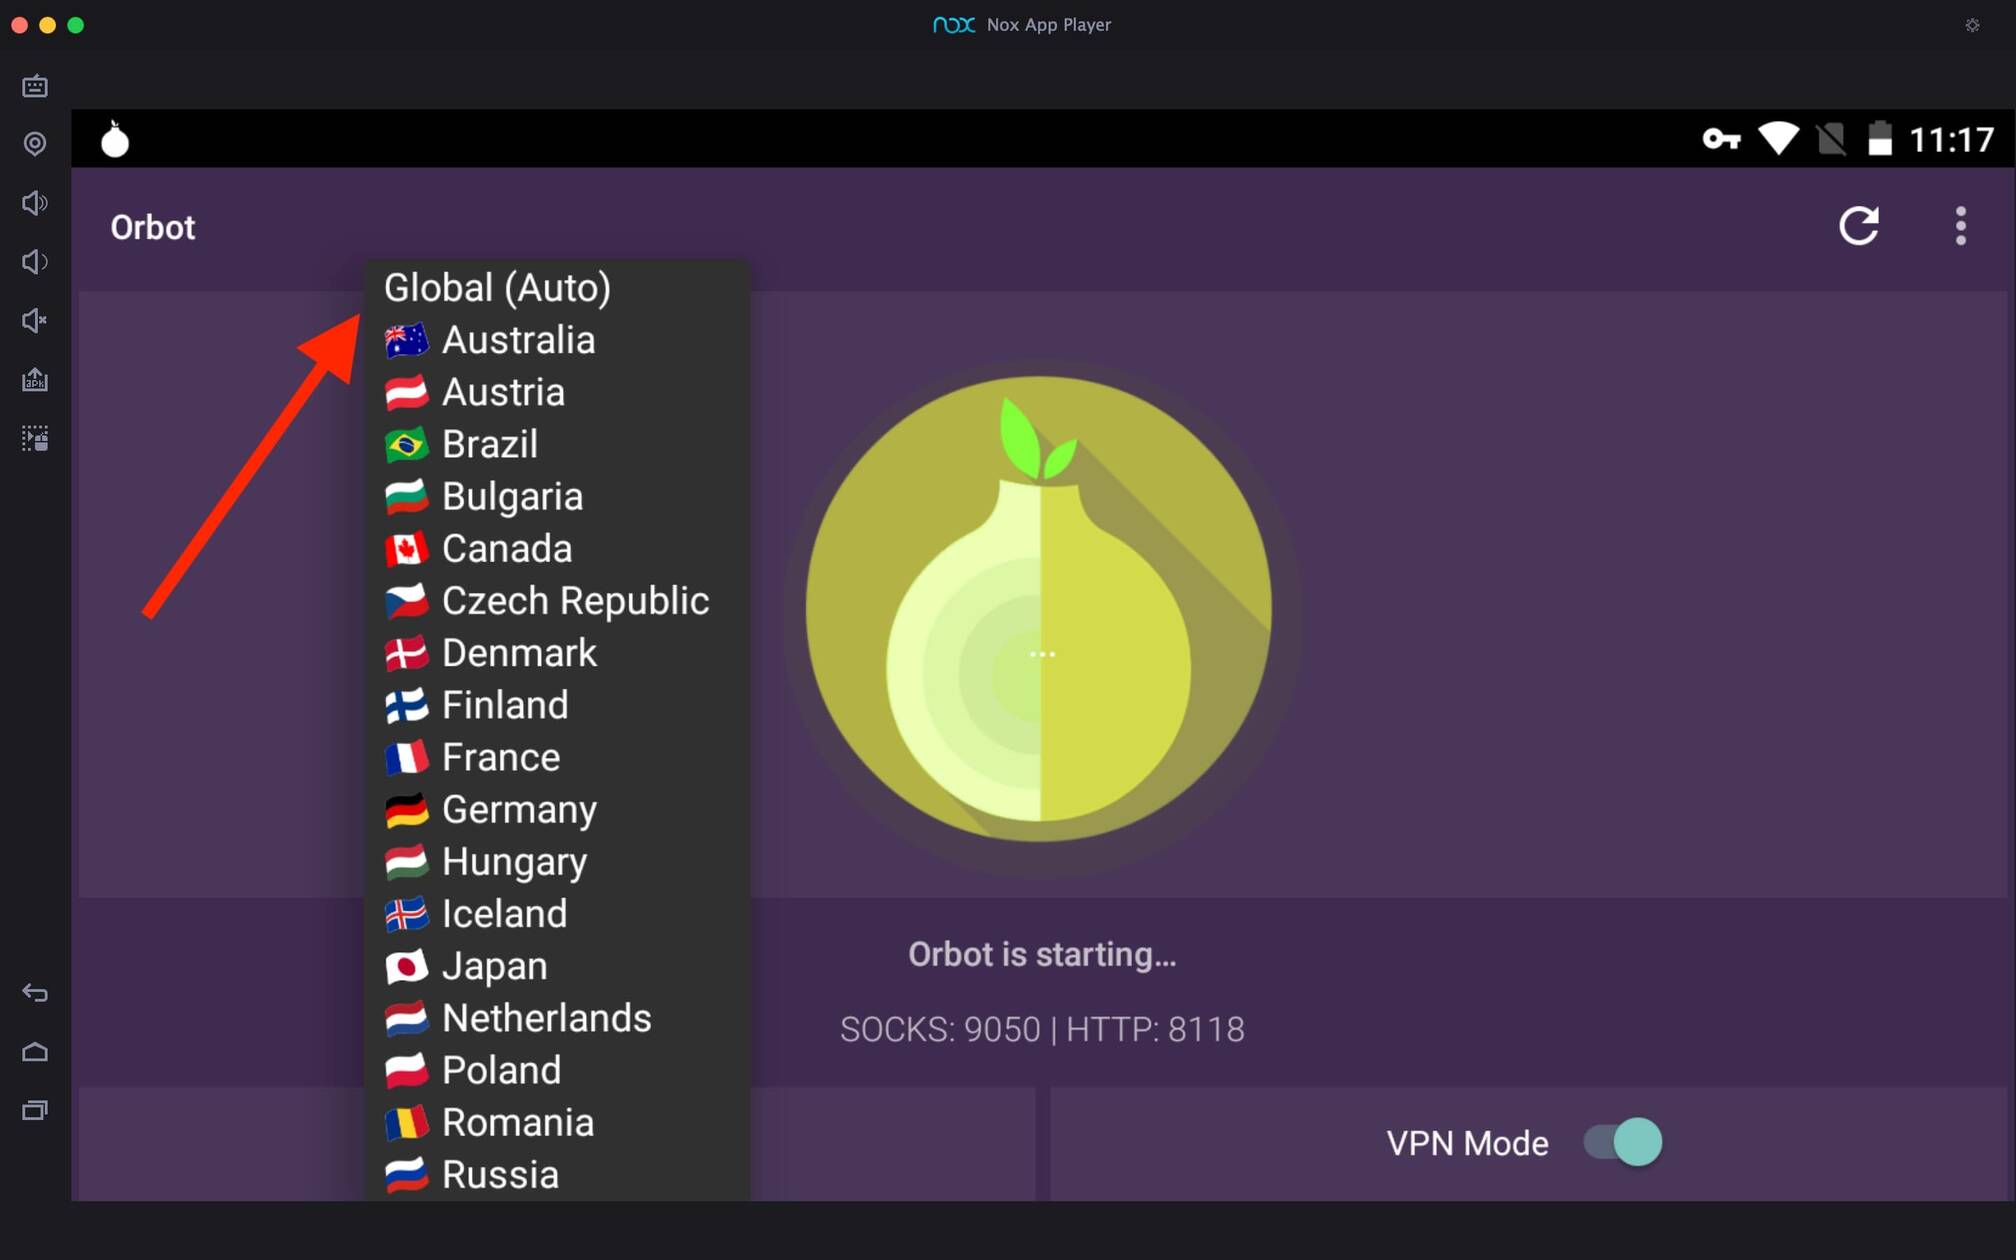2016x1260 pixels.
Task: Toggle WiFi indicator in status bar
Action: point(1777,138)
